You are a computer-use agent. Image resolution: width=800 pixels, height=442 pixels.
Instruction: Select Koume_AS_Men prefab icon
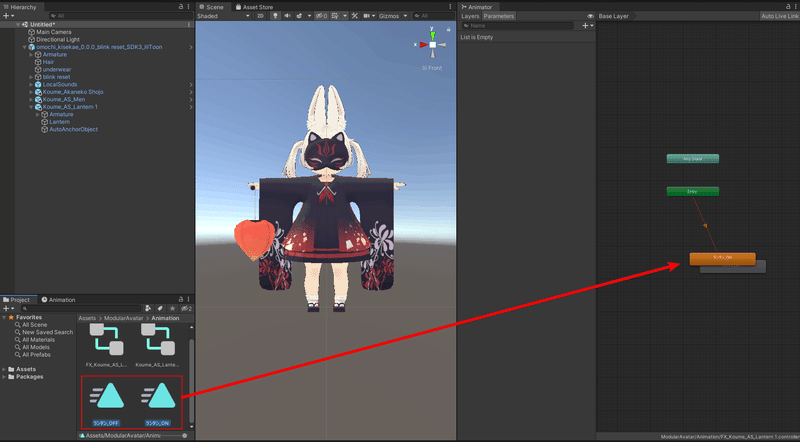click(x=38, y=100)
